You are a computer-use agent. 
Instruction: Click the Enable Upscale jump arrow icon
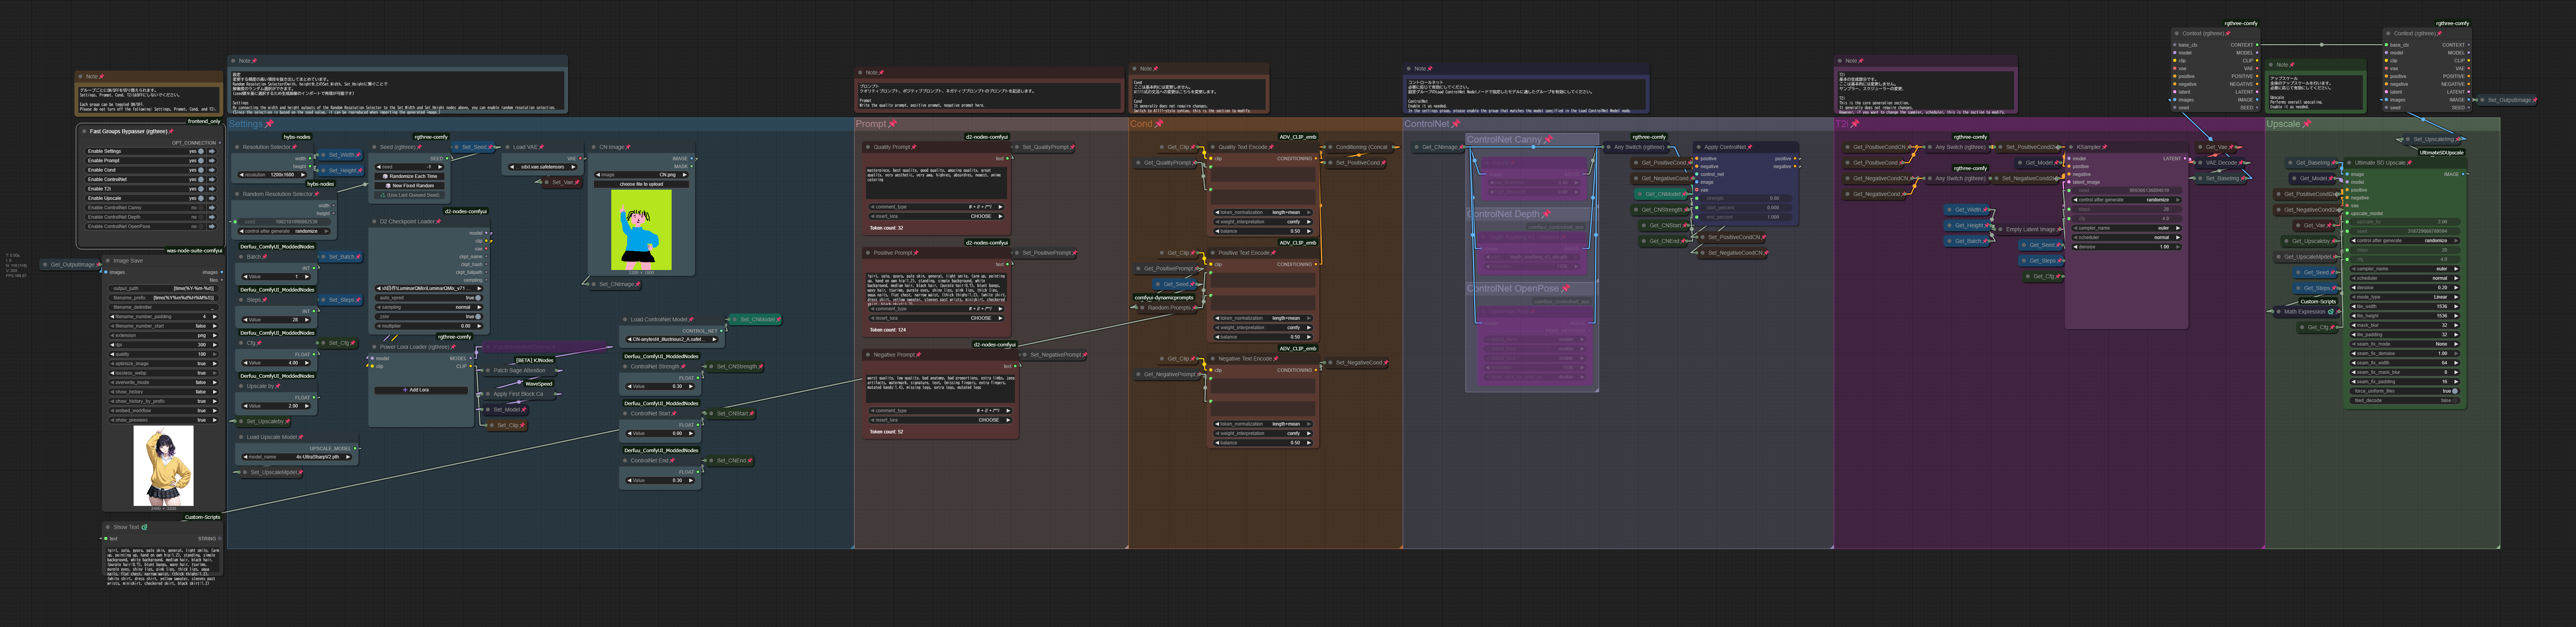(212, 198)
